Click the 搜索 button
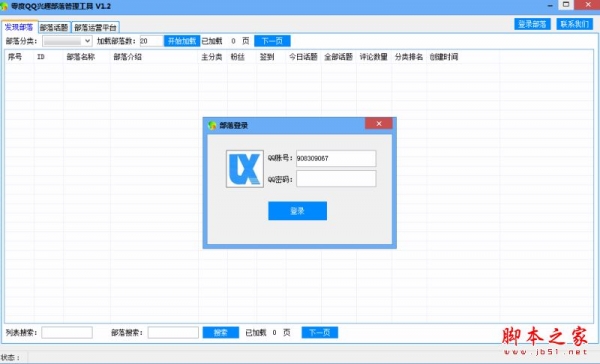The width and height of the screenshot is (600, 364). click(x=221, y=333)
